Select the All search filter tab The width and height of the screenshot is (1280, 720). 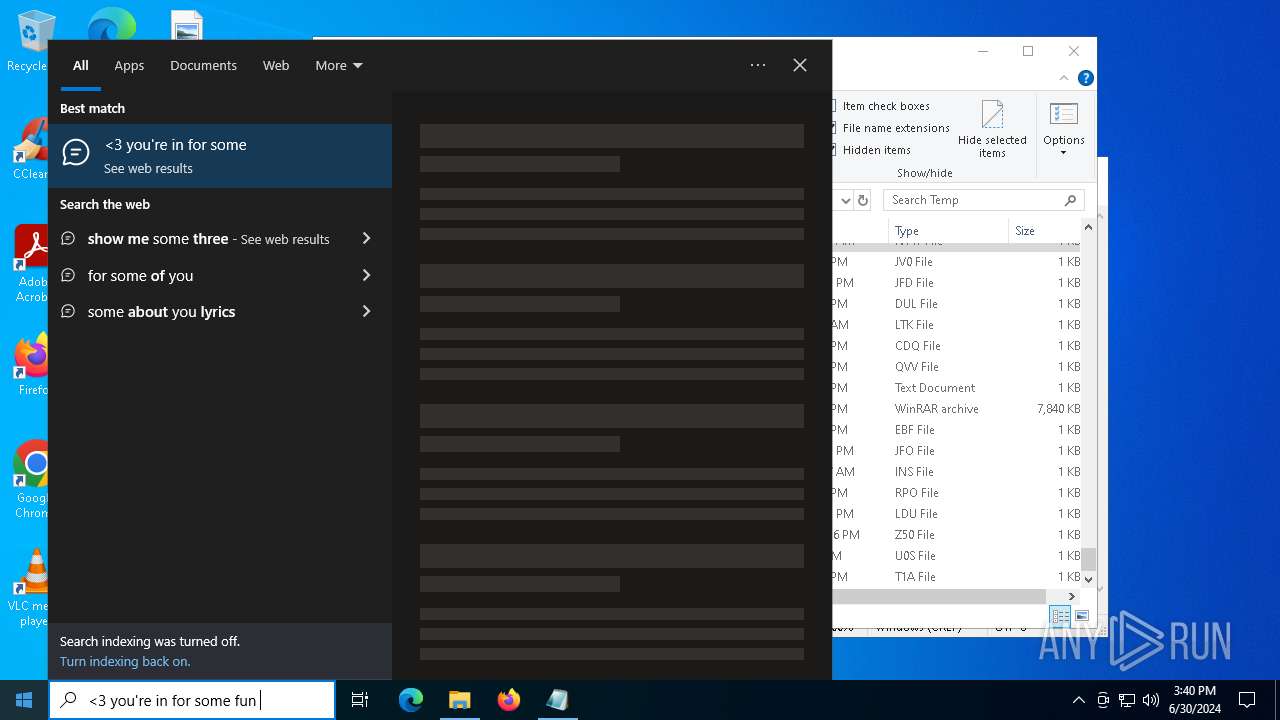(81, 65)
